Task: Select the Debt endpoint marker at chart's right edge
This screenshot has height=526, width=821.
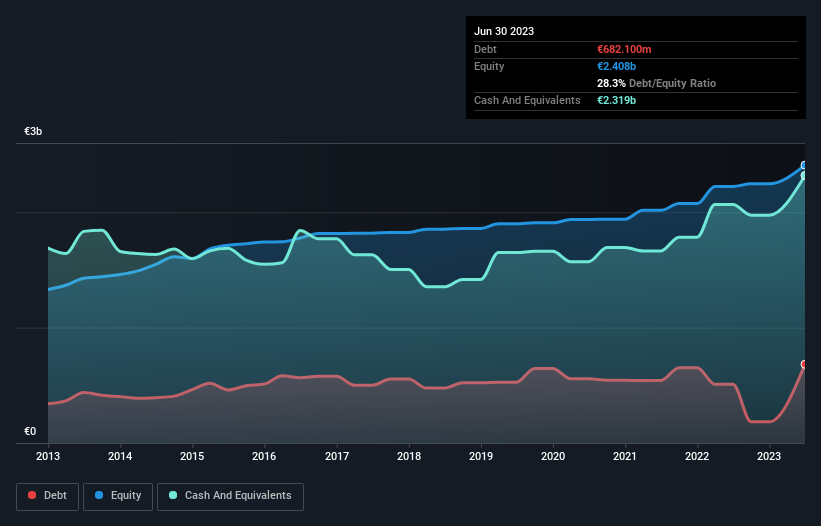Action: 804,364
